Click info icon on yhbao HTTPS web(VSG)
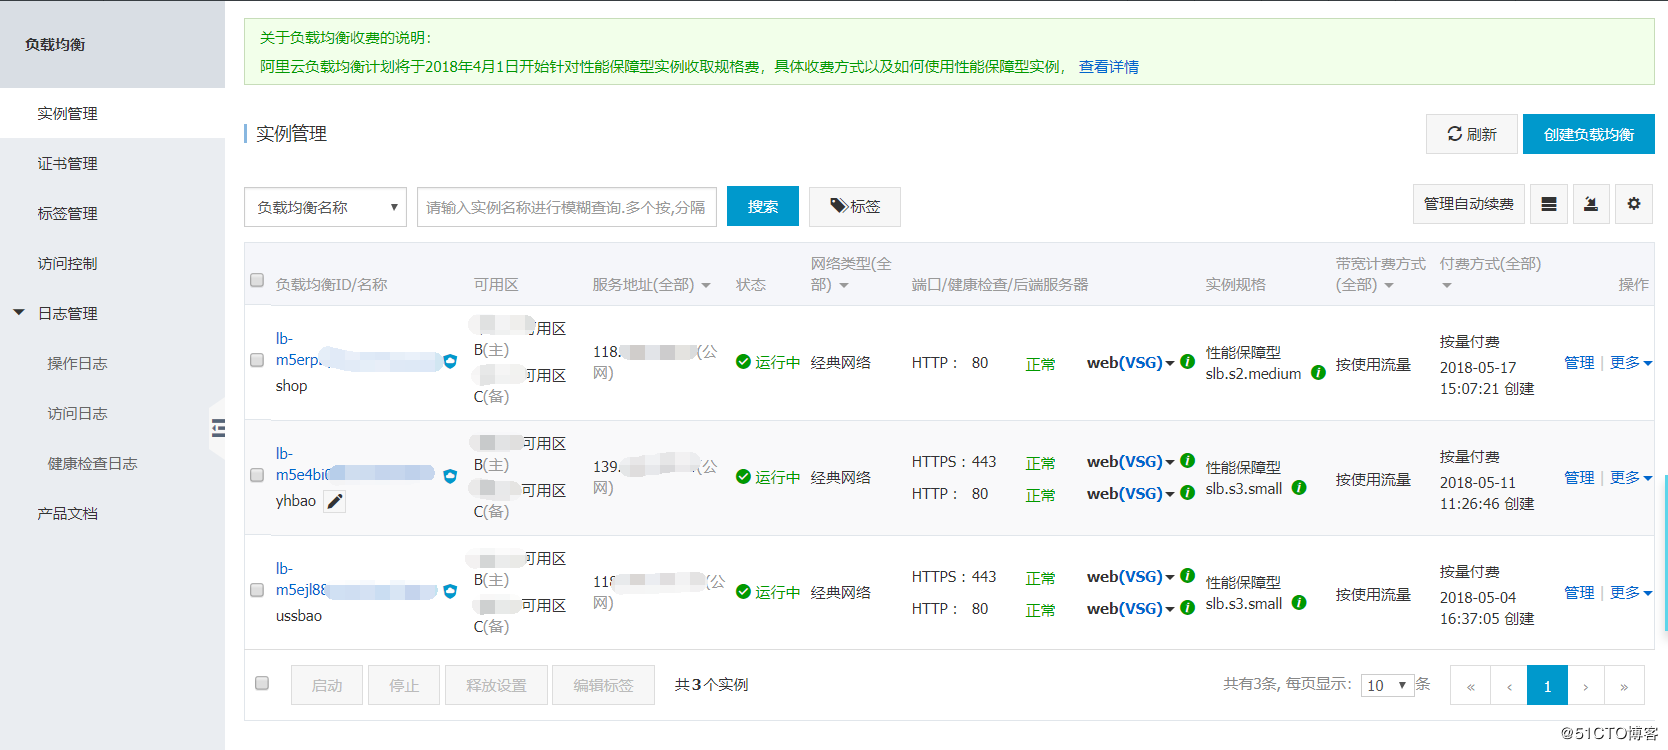This screenshot has height=750, width=1668. coord(1187,461)
